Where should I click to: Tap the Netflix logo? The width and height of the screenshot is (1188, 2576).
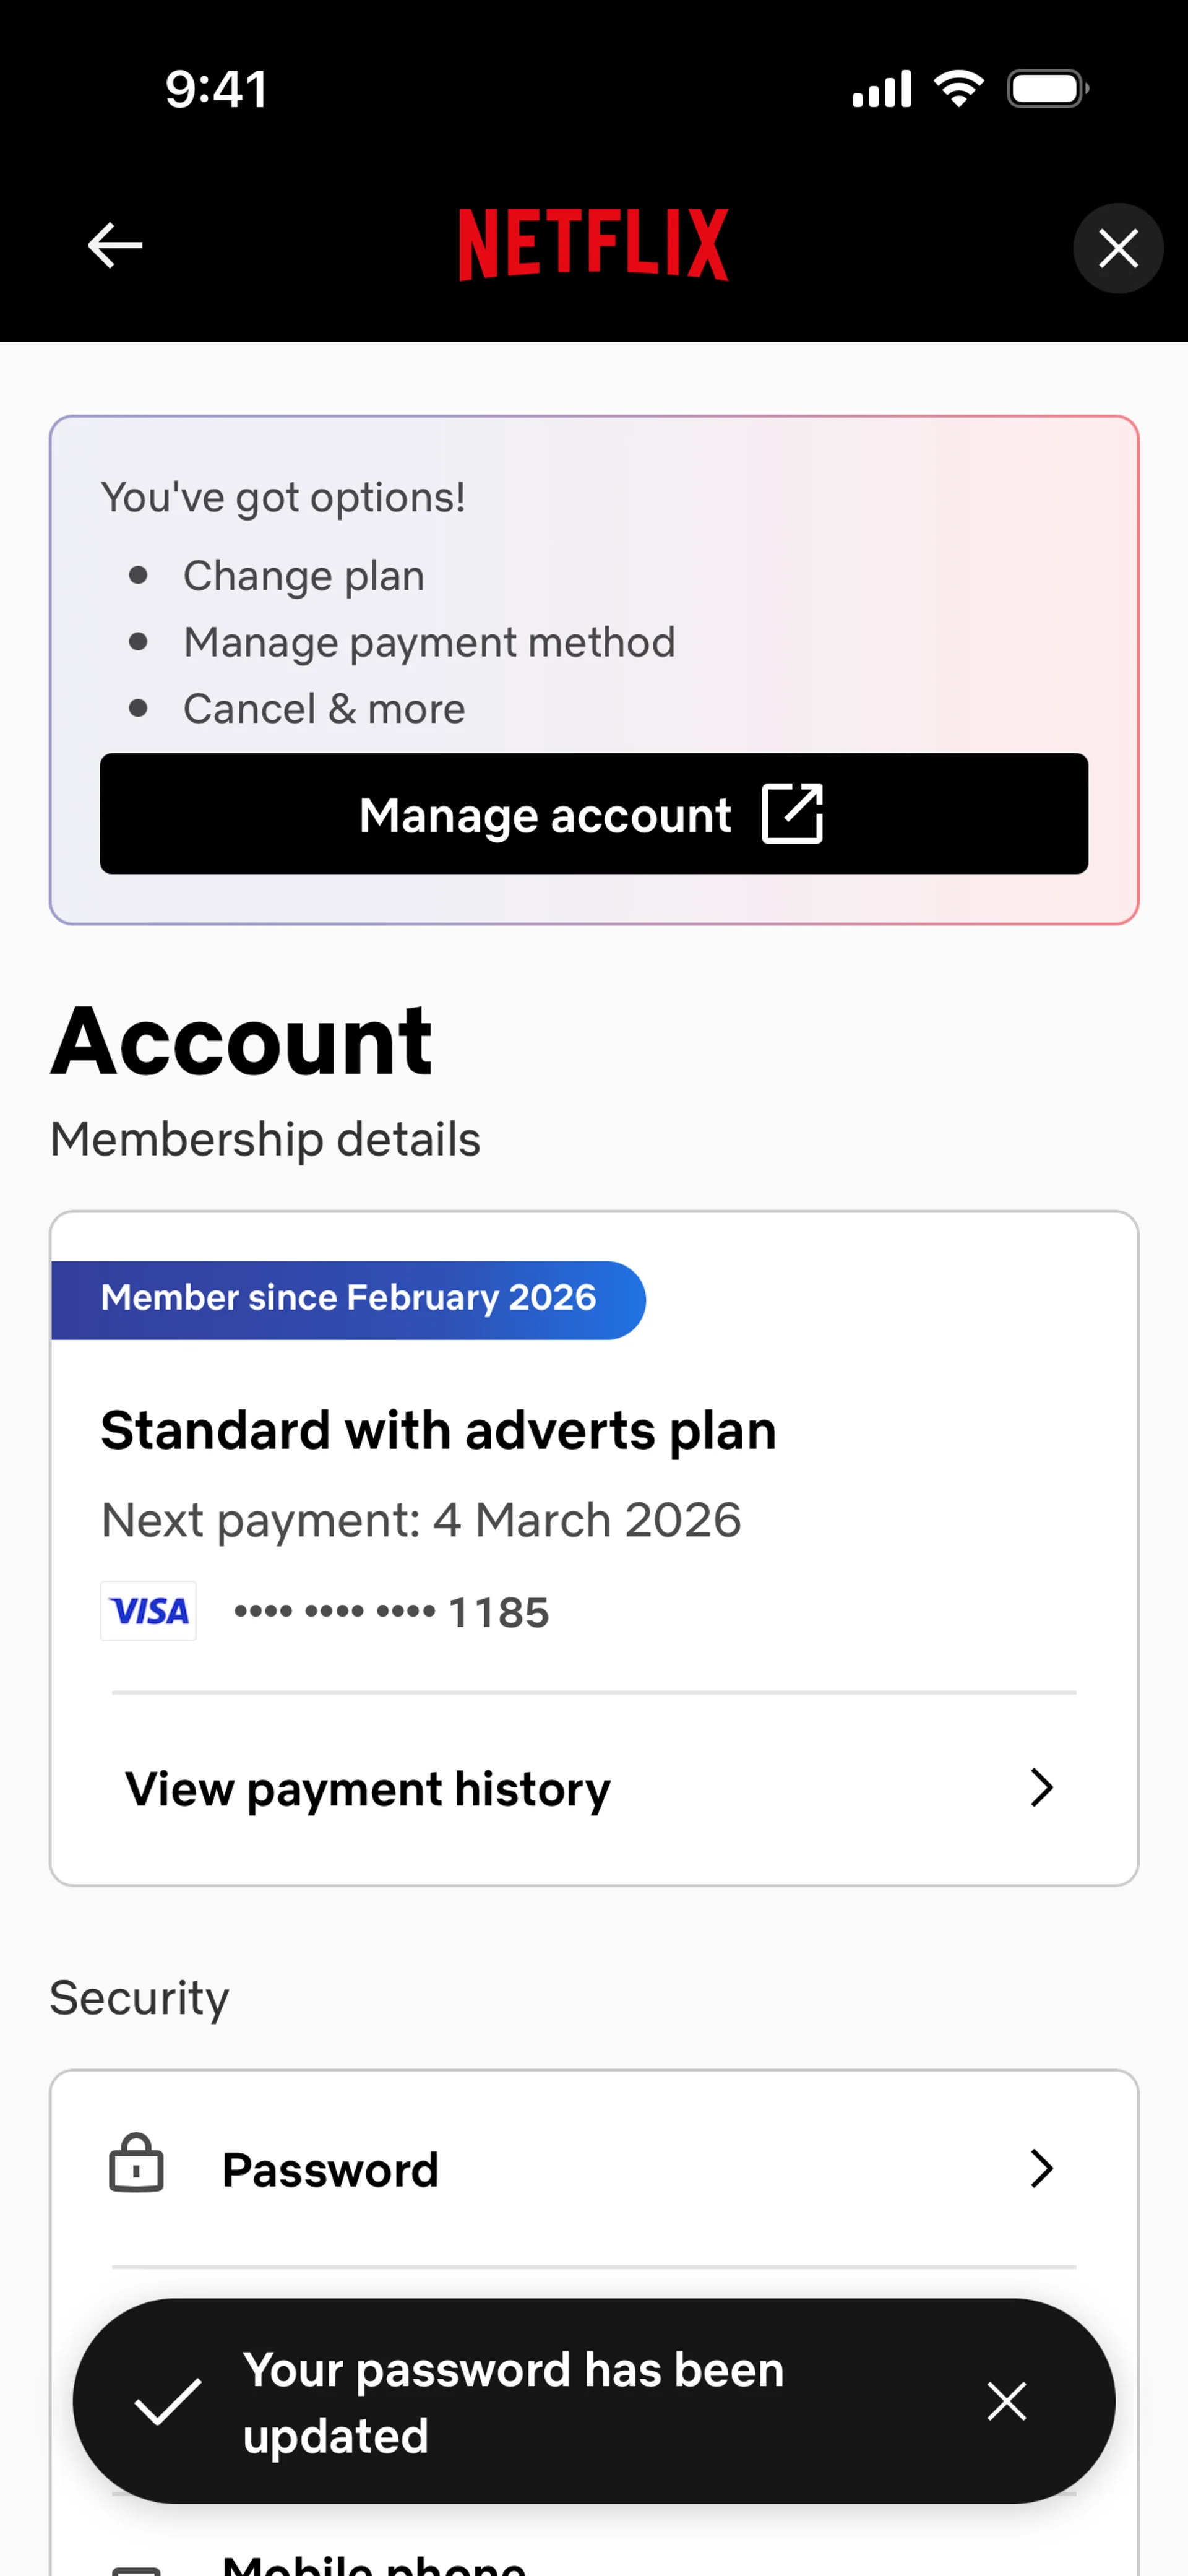coord(594,245)
